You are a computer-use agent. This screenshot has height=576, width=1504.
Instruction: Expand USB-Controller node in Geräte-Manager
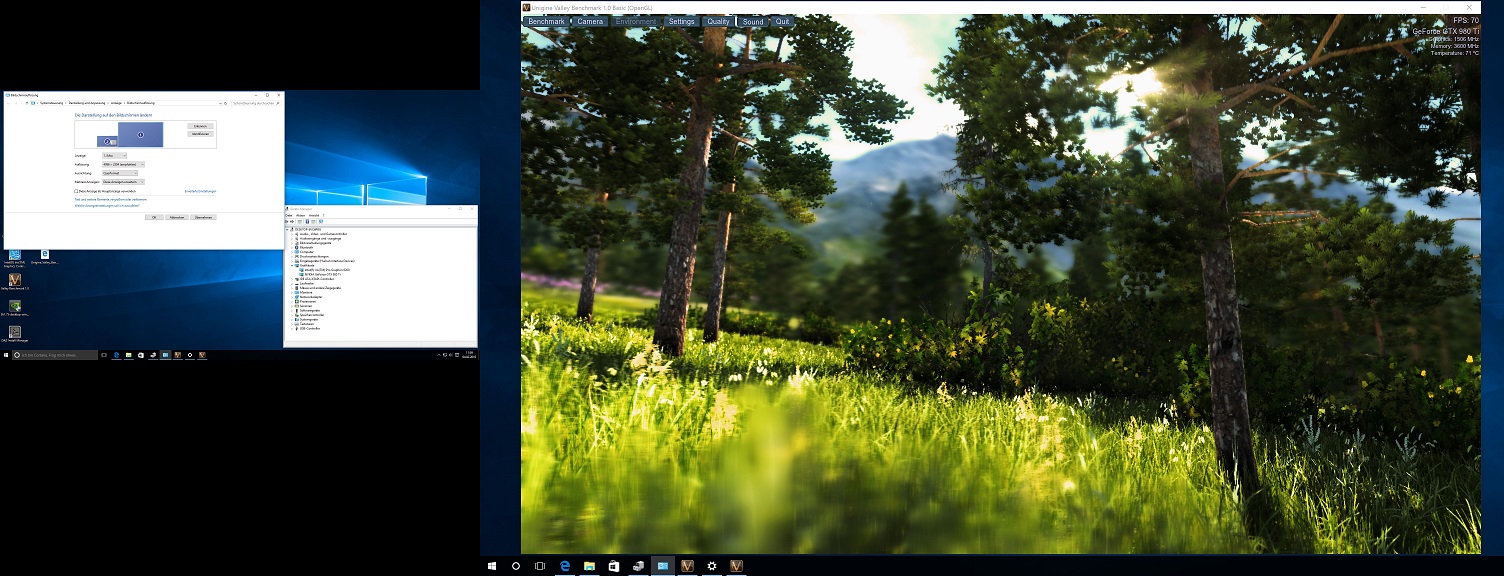(292, 328)
